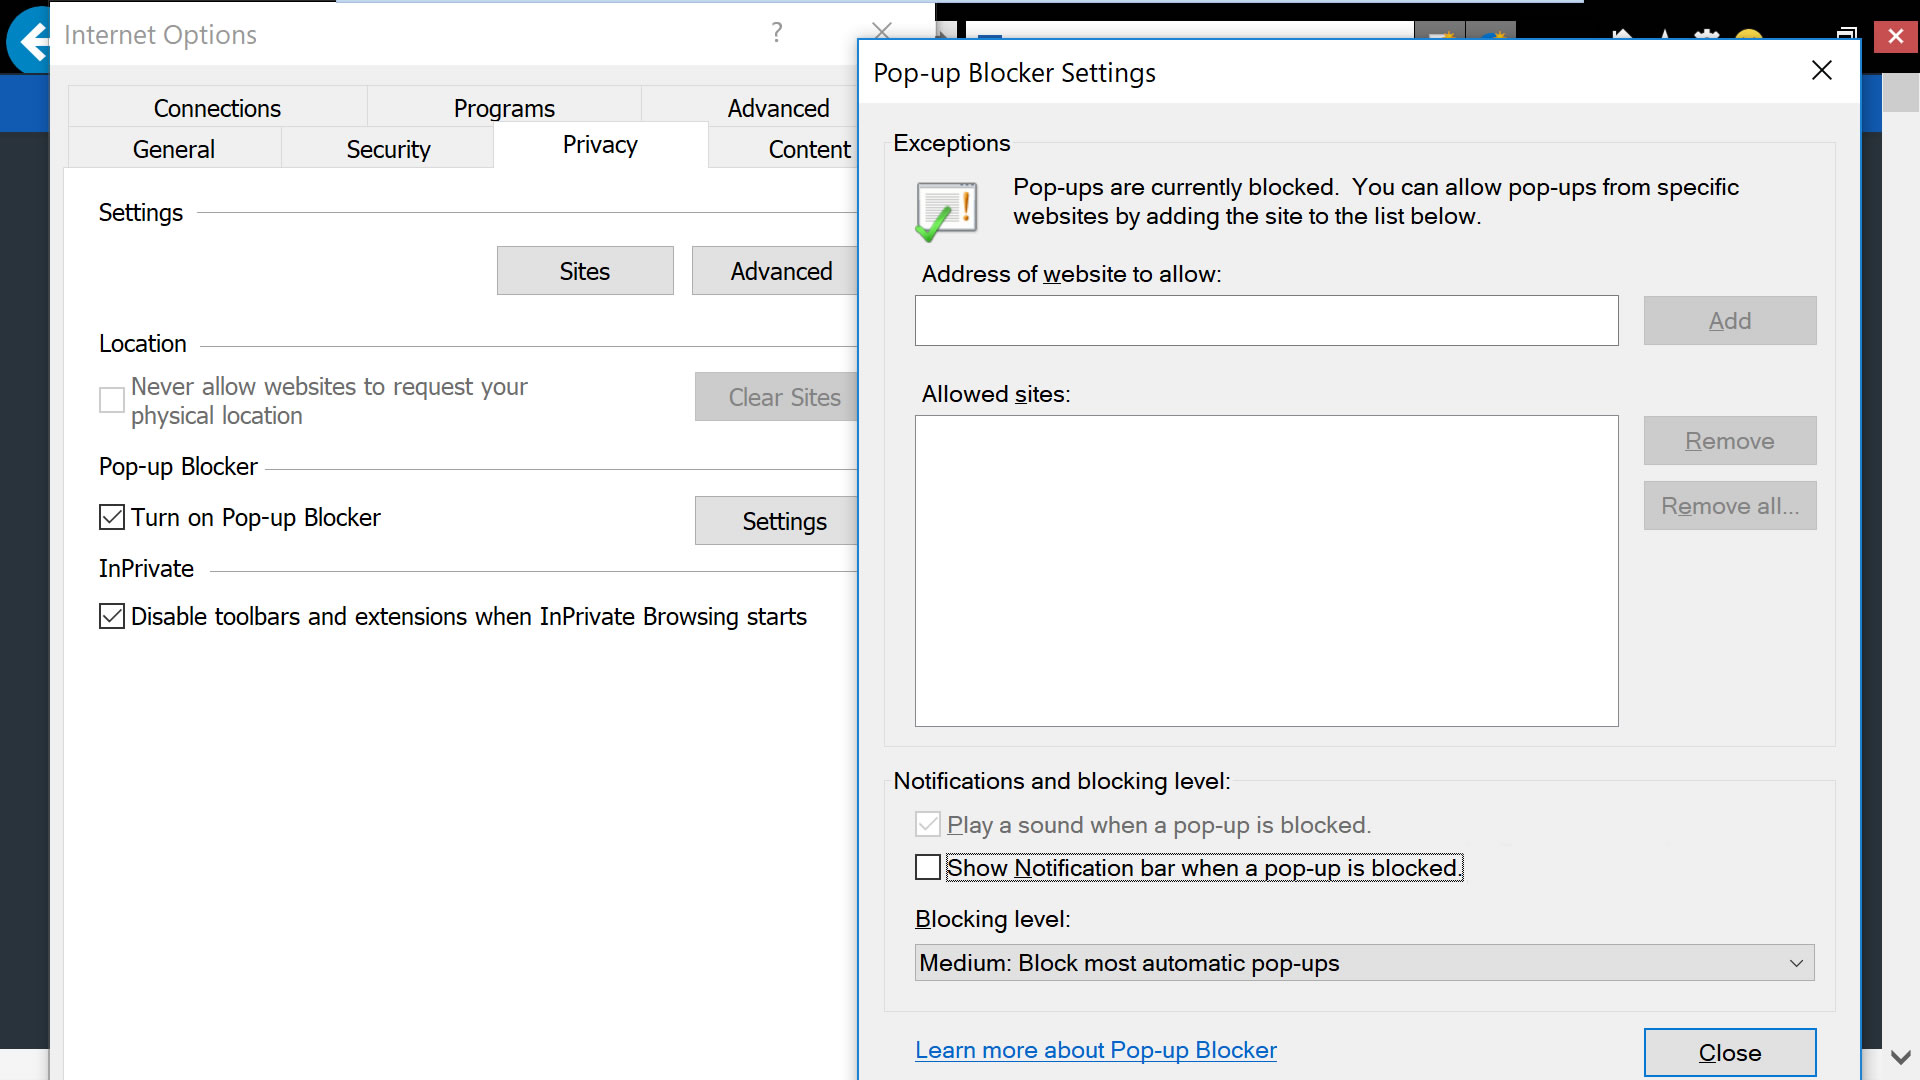The height and width of the screenshot is (1080, 1920).
Task: Close the Internet Options dialog X
Action: (x=881, y=31)
